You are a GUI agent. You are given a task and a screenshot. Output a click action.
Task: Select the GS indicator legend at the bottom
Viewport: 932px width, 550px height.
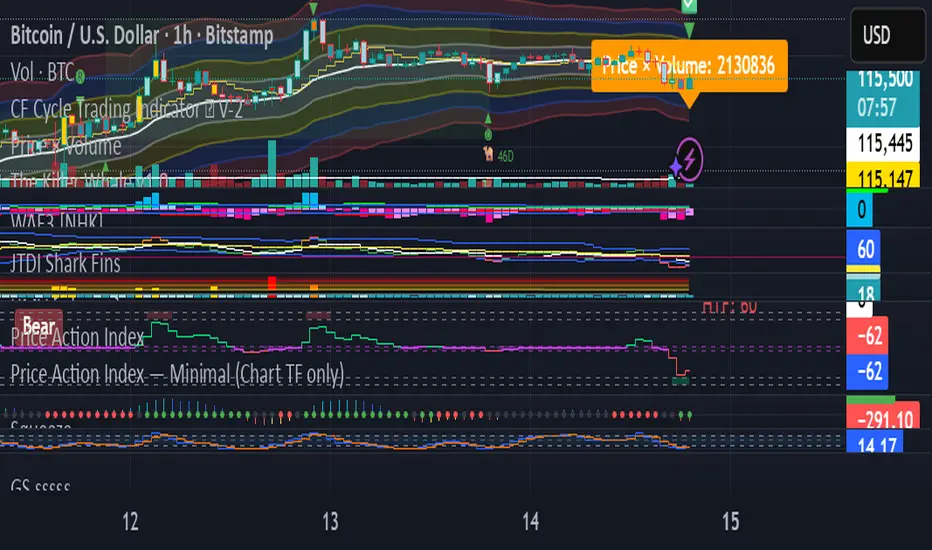point(40,486)
